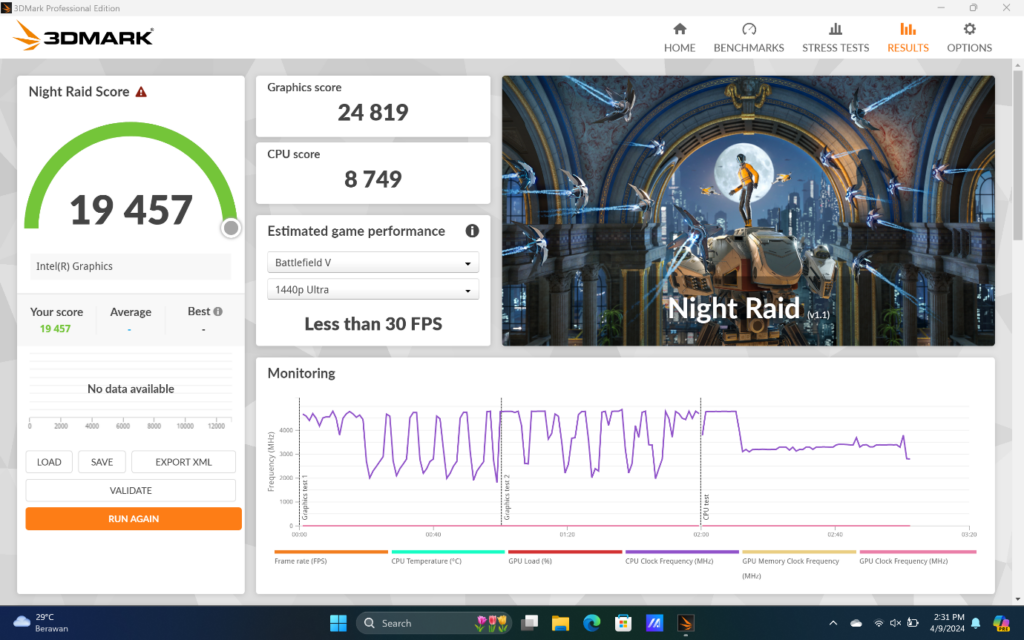The height and width of the screenshot is (640, 1024).
Task: Open the 1440p Ultra quality dropdown
Action: (x=372, y=288)
